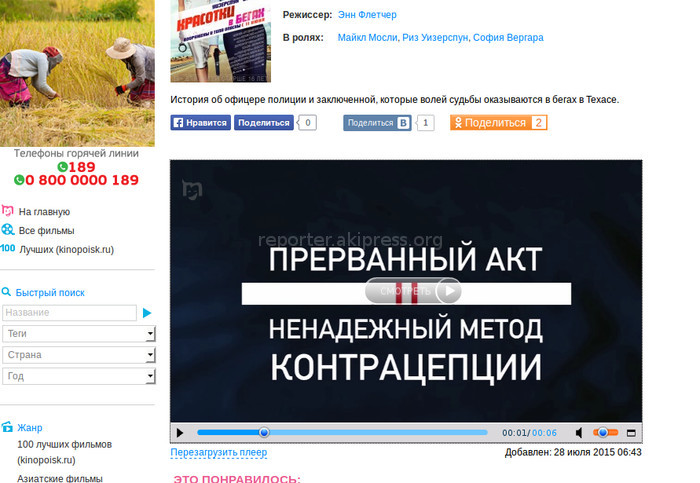Go to На главную home page
This screenshot has height=483, width=700.
[x=44, y=212]
